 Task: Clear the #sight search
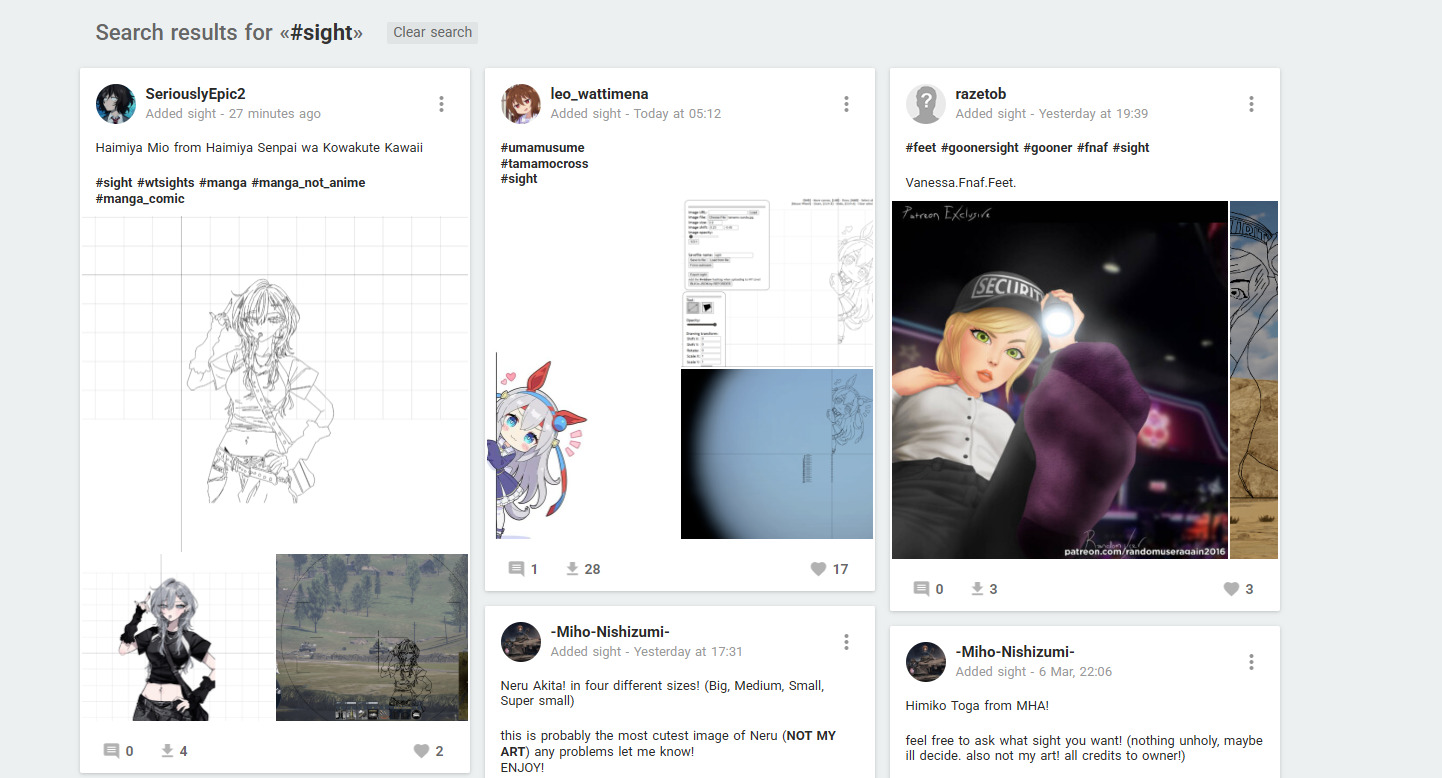tap(432, 32)
